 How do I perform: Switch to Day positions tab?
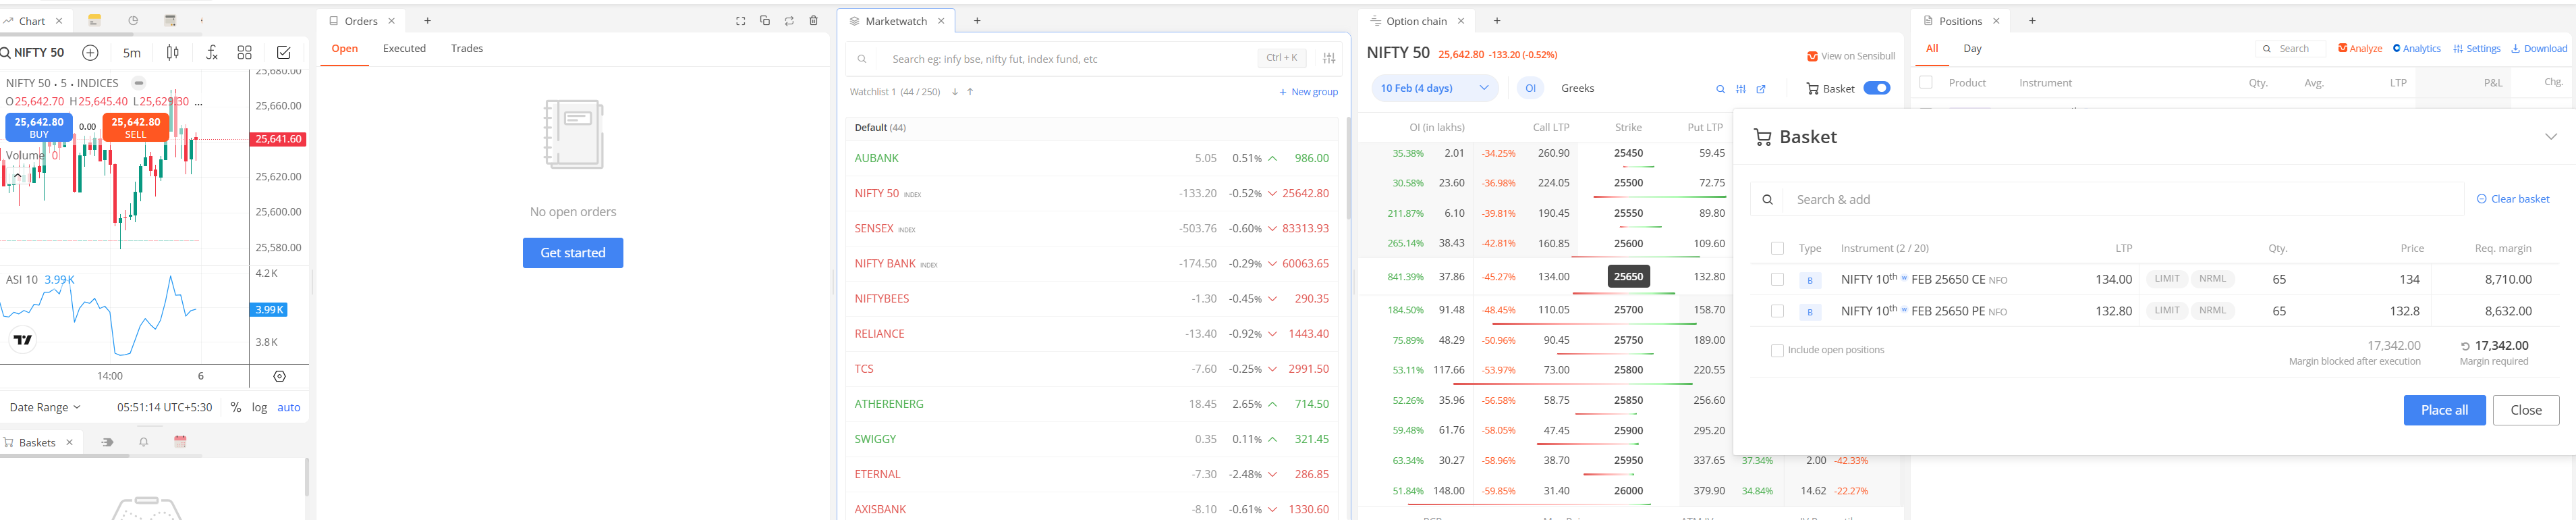click(x=1972, y=49)
